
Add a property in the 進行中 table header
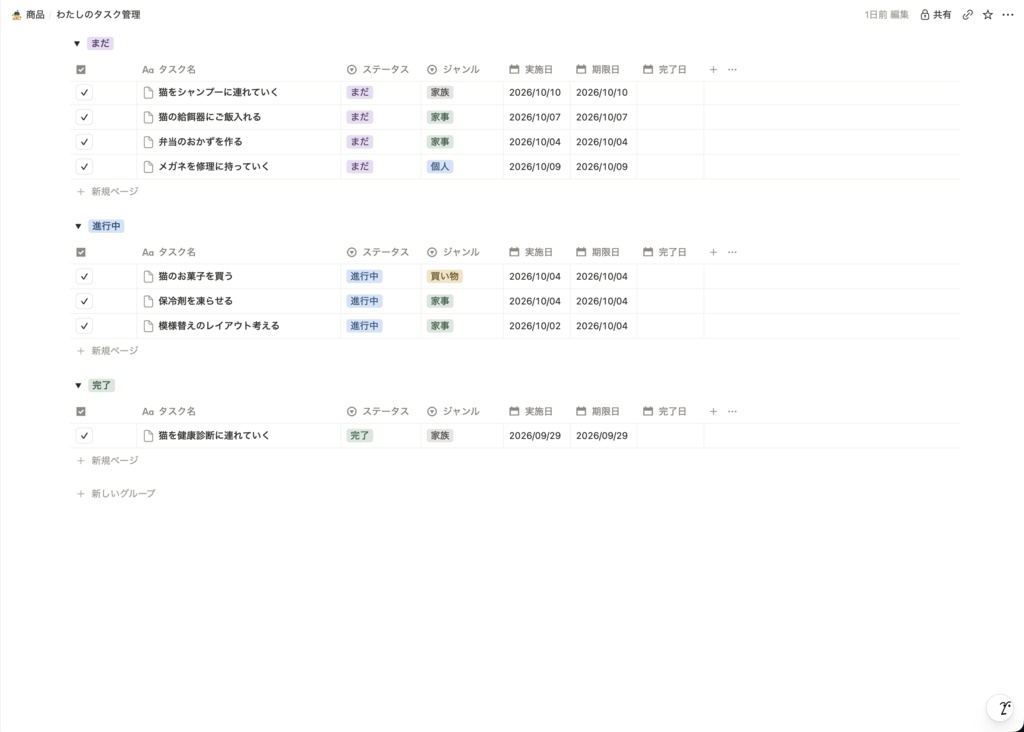click(x=713, y=252)
